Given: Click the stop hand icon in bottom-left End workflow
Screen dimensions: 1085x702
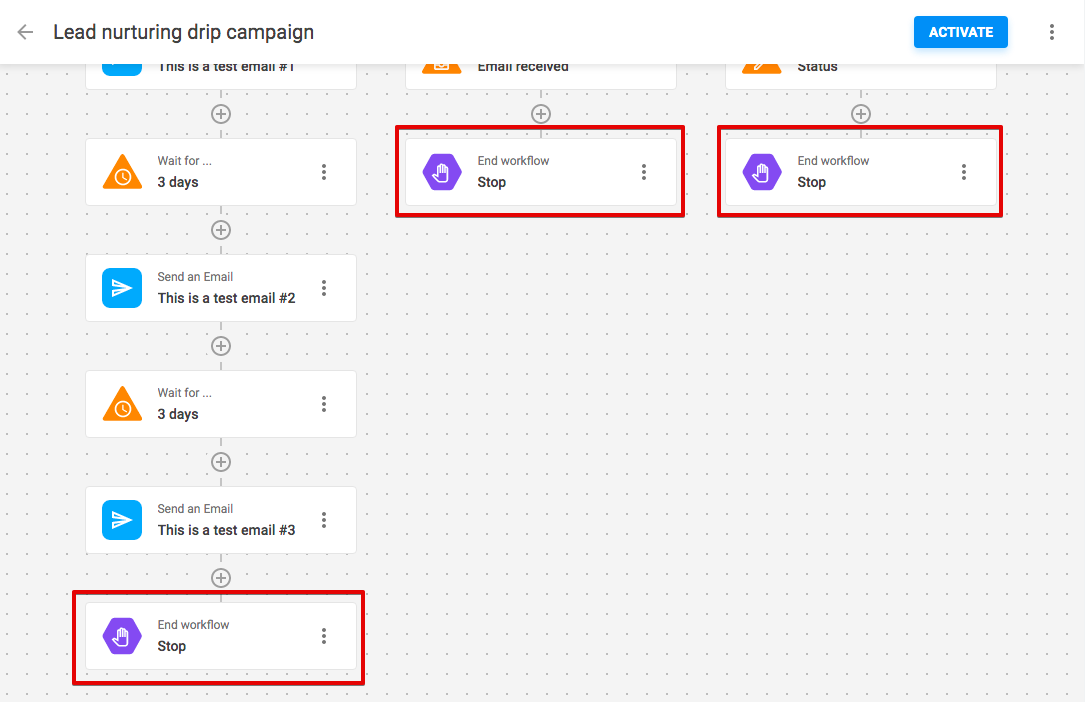Looking at the screenshot, I should point(122,636).
